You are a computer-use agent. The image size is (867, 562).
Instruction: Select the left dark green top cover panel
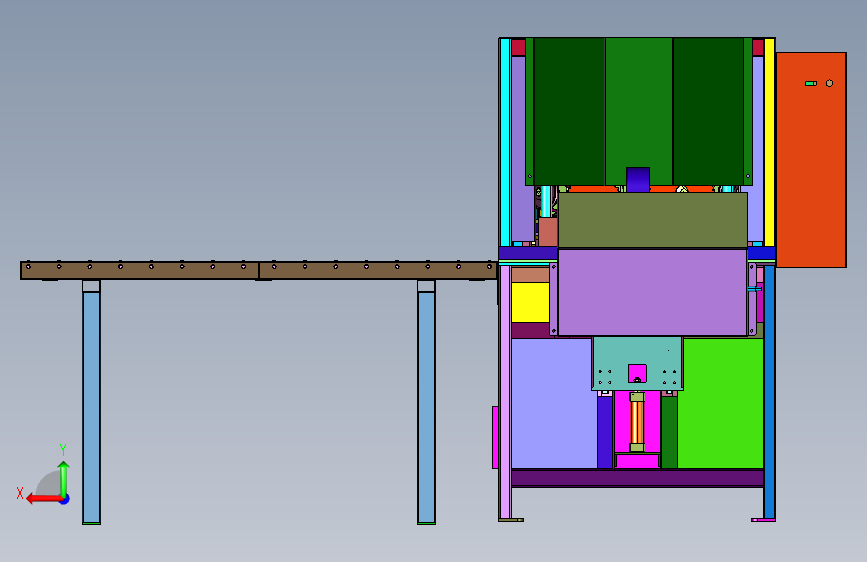click(x=569, y=111)
